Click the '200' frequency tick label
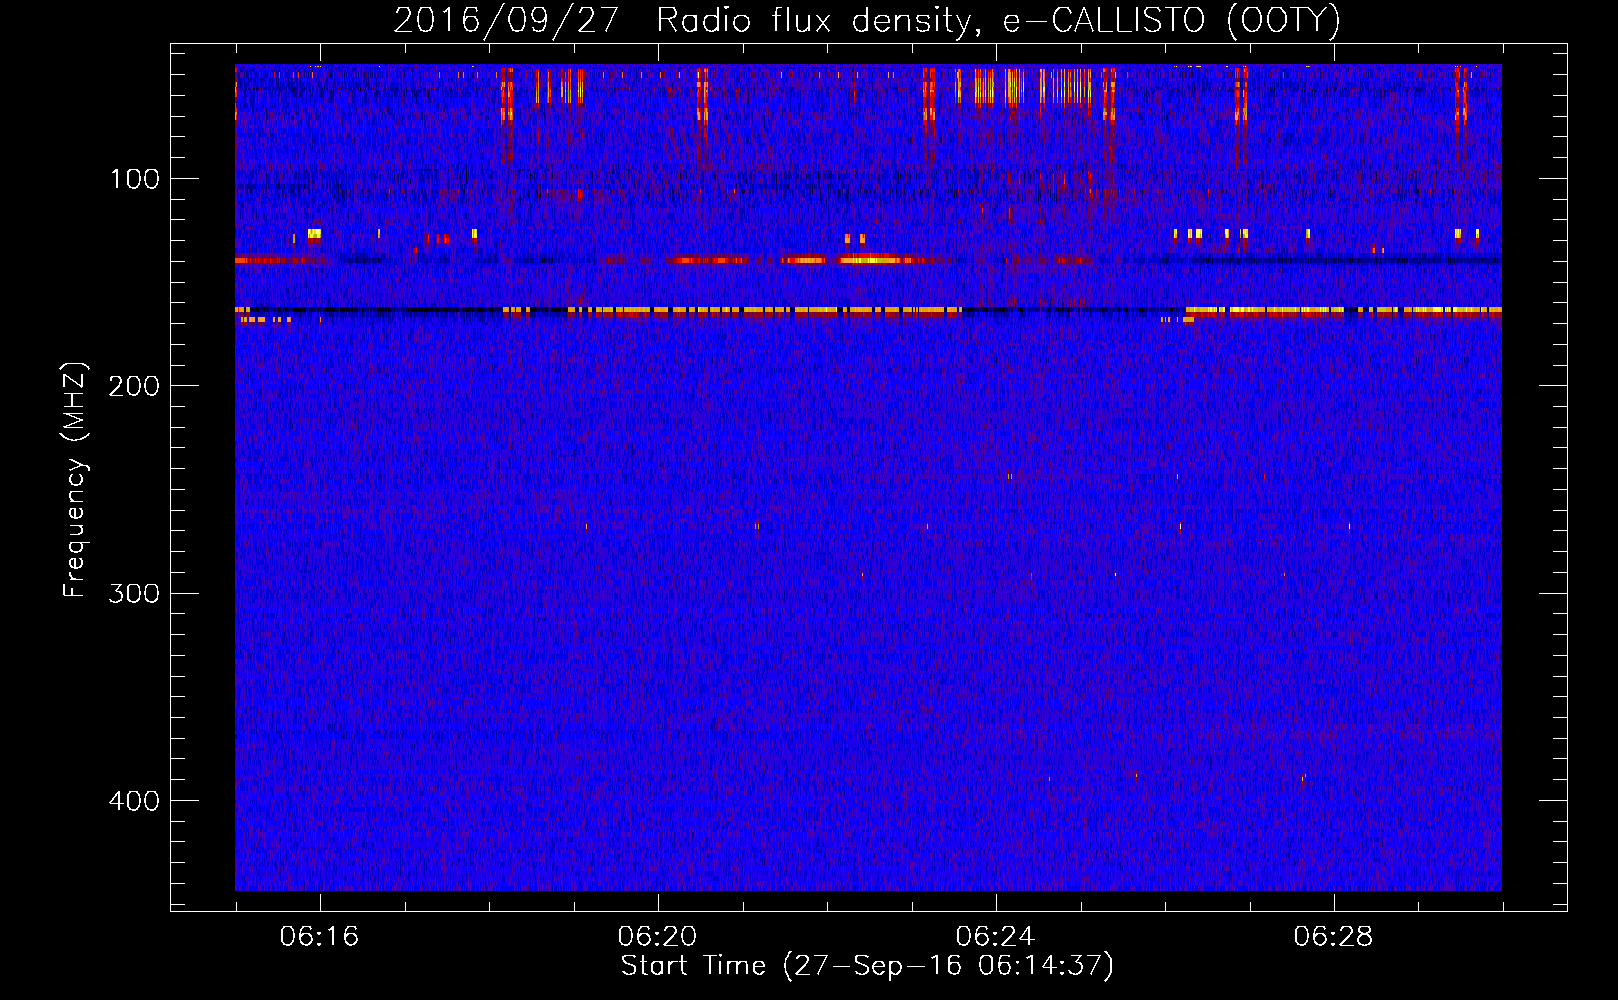The image size is (1618, 1000). tap(134, 386)
